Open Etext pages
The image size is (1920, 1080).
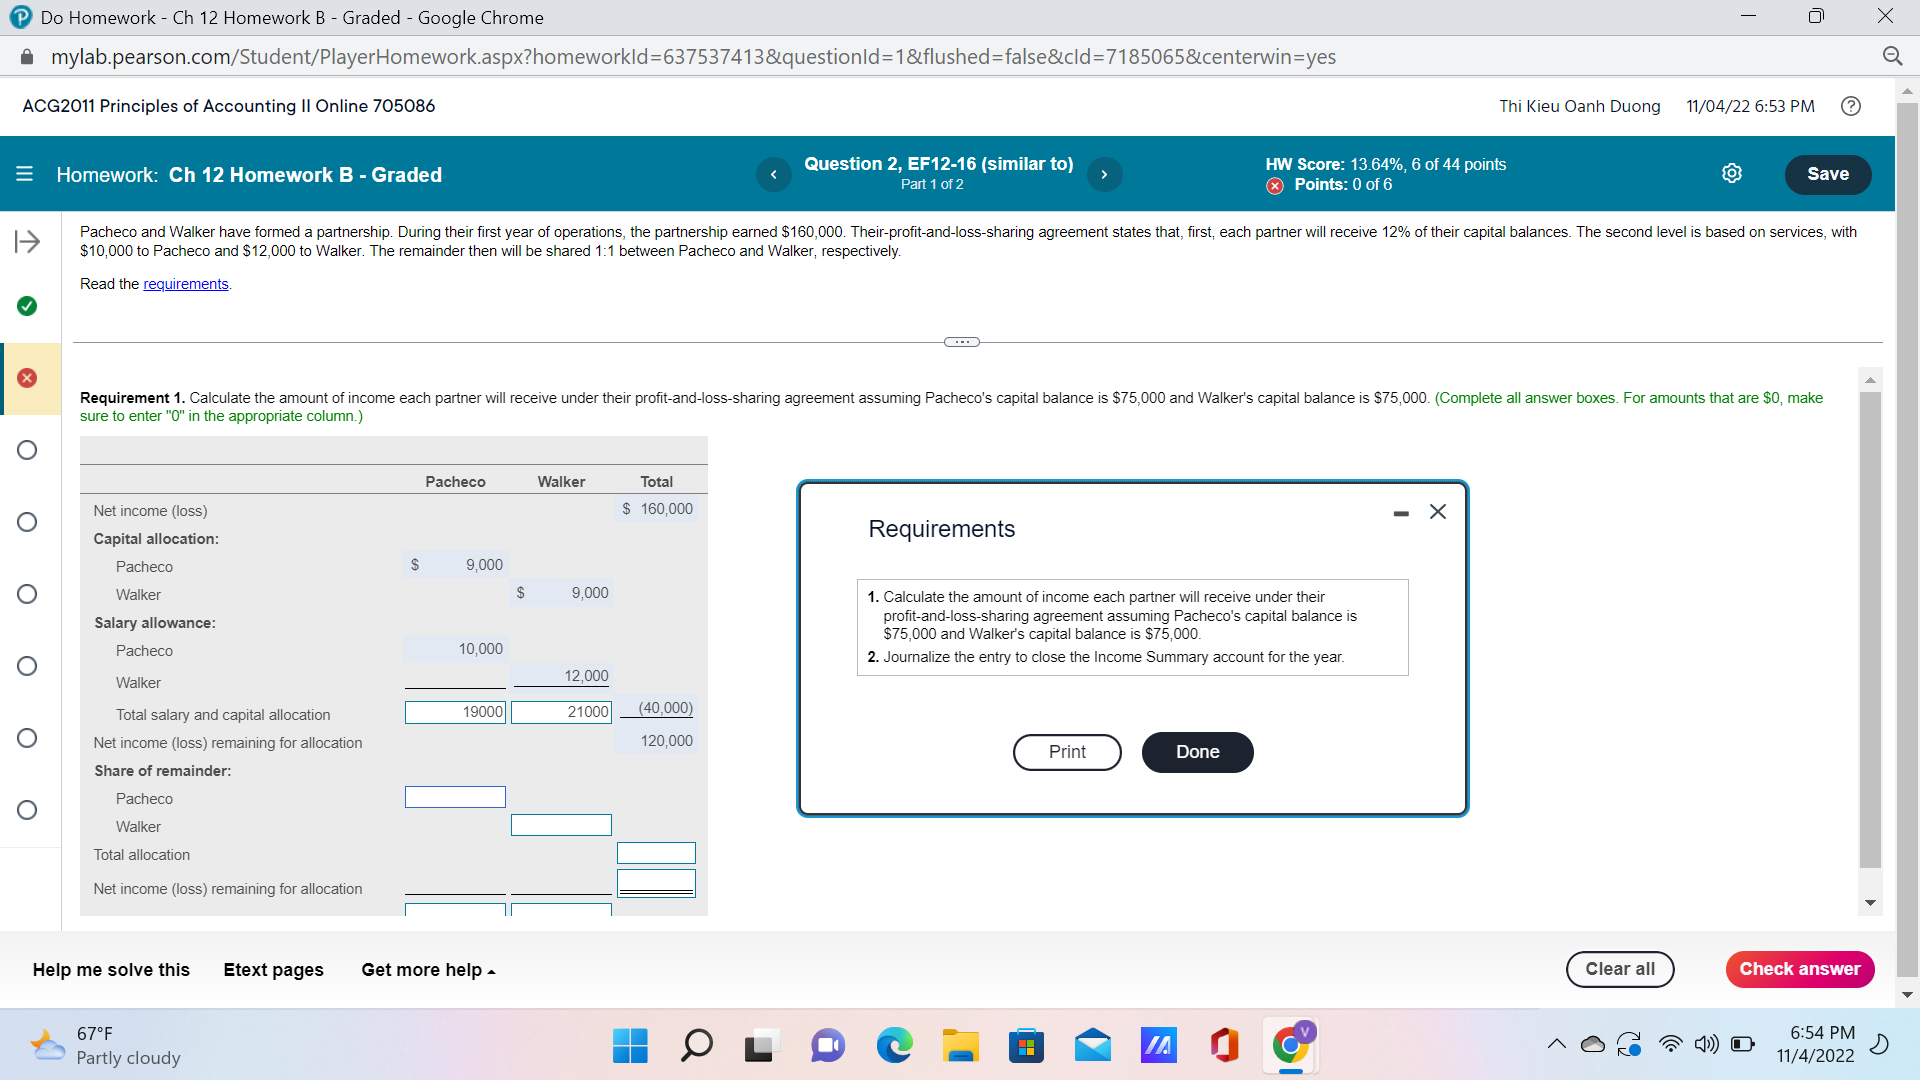pos(273,970)
